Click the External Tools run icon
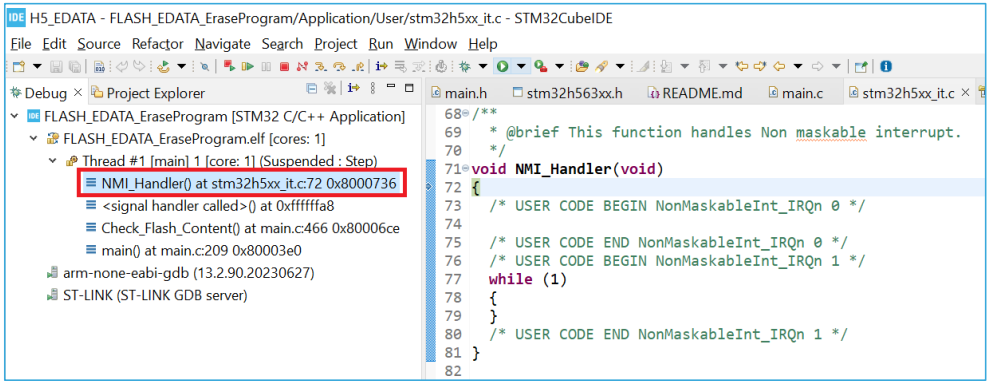Image resolution: width=993 pixels, height=388 pixels. [541, 66]
